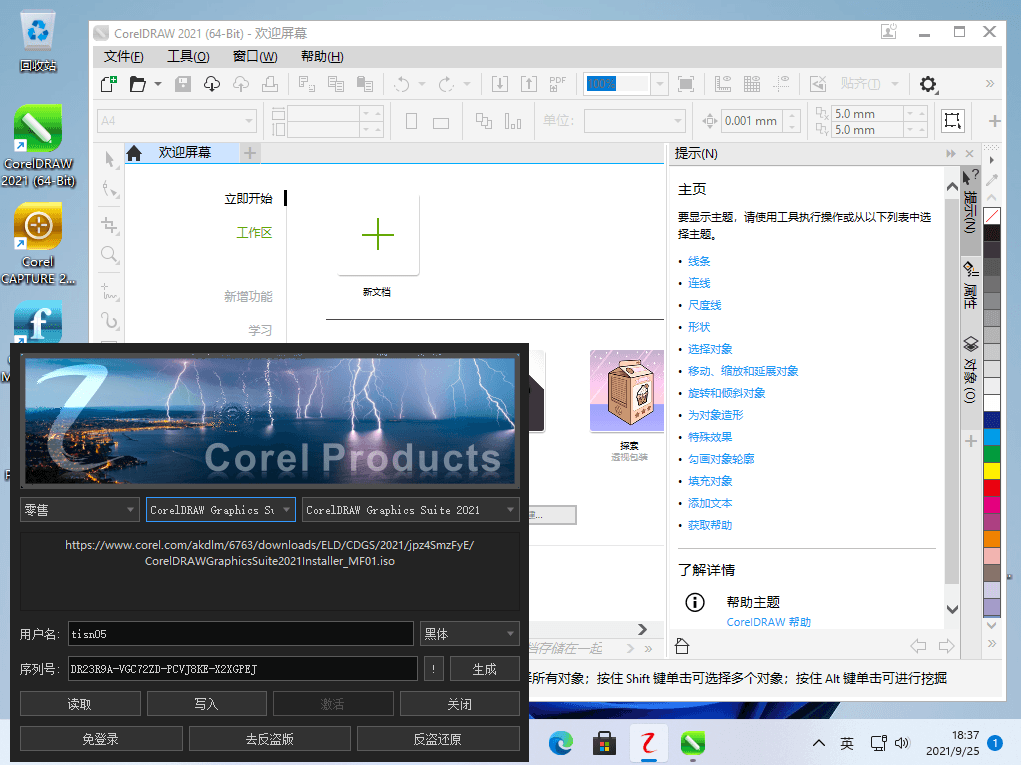This screenshot has width=1021, height=765.
Task: Click the 去反盗版 button
Action: 270,738
